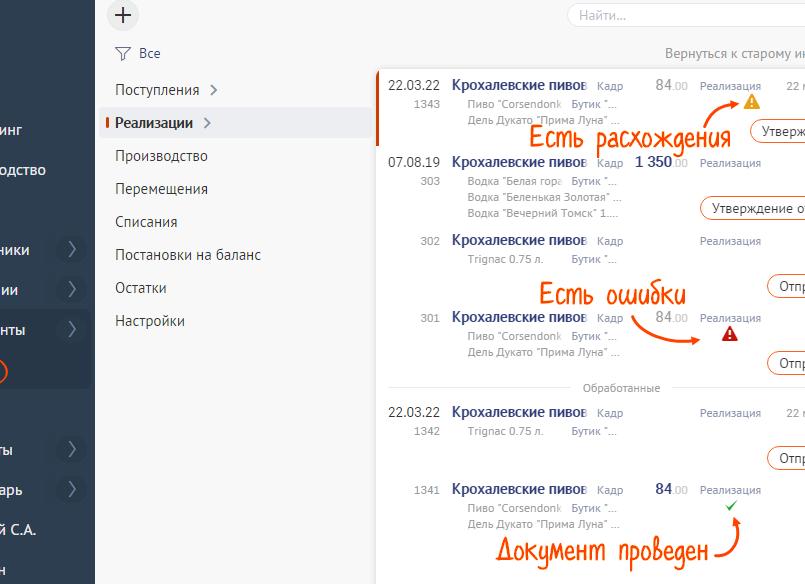This screenshot has height=584, width=805.
Task: Expand the dark sidebar chevron beside 'арь'
Action: click(x=72, y=490)
